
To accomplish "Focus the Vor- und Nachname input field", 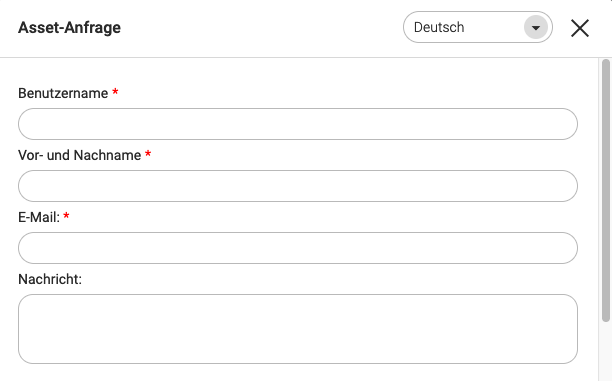I will [x=298, y=186].
